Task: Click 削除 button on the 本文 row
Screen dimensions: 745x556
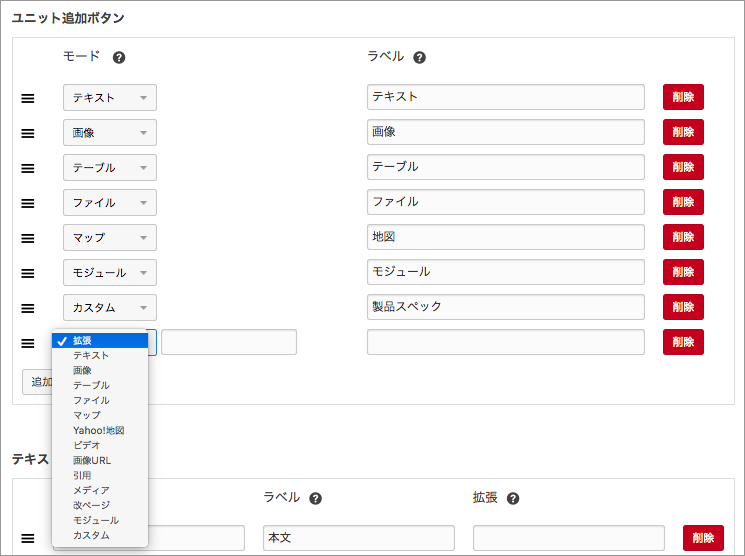Action: click(703, 538)
